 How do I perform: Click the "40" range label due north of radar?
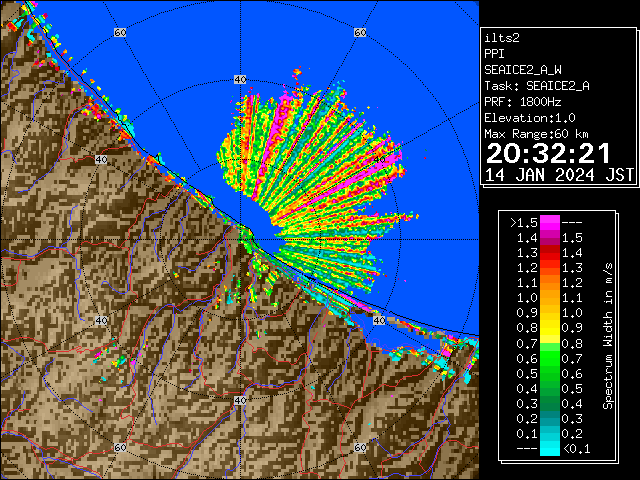[240, 80]
